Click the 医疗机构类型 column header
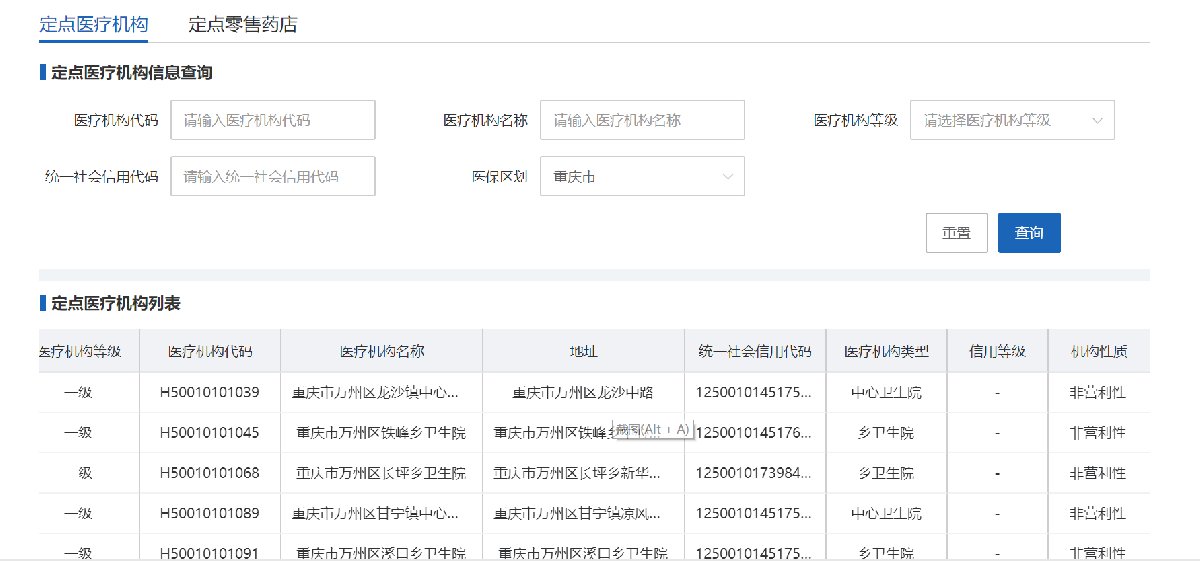This screenshot has width=1200, height=562. pyautogui.click(x=886, y=352)
